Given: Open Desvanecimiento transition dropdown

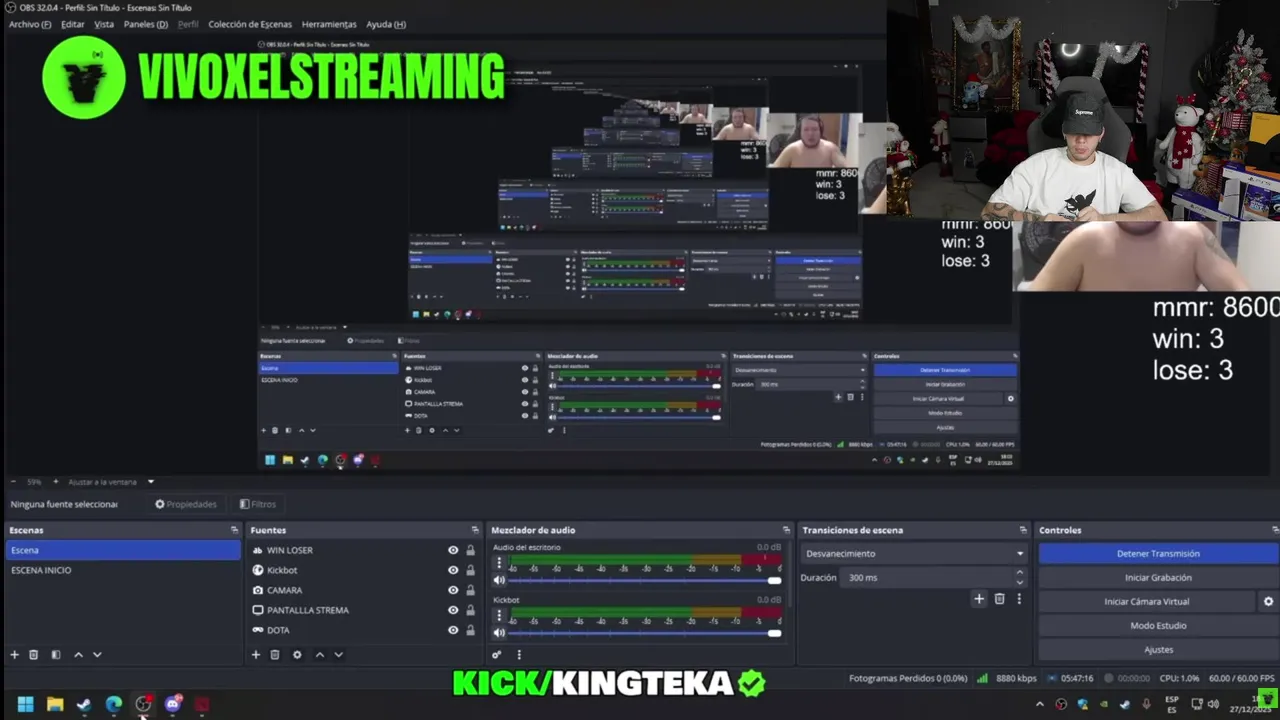Looking at the screenshot, I should 913,553.
